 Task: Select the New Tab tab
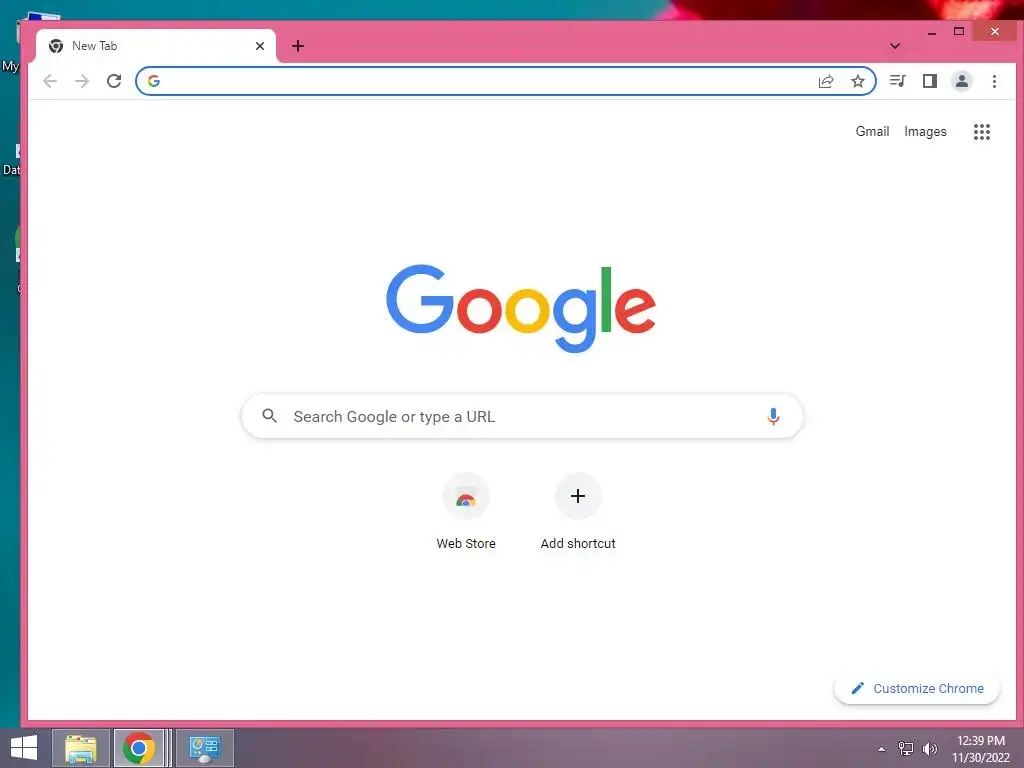(155, 46)
